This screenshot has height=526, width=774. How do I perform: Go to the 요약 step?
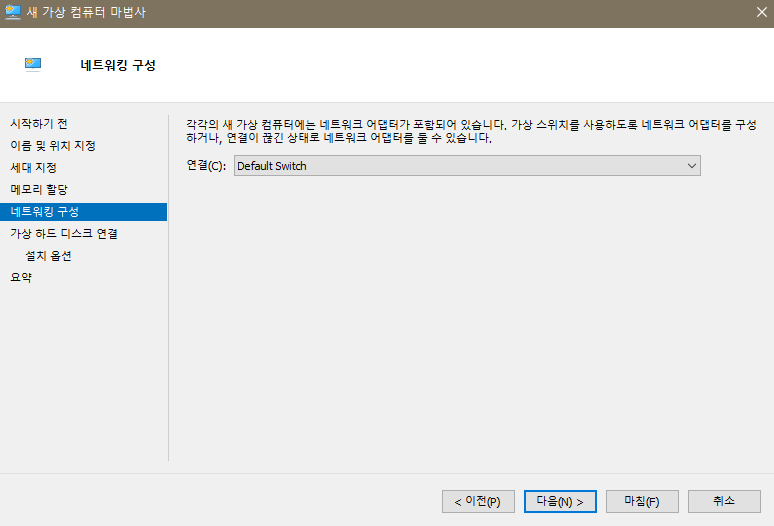coord(21,277)
